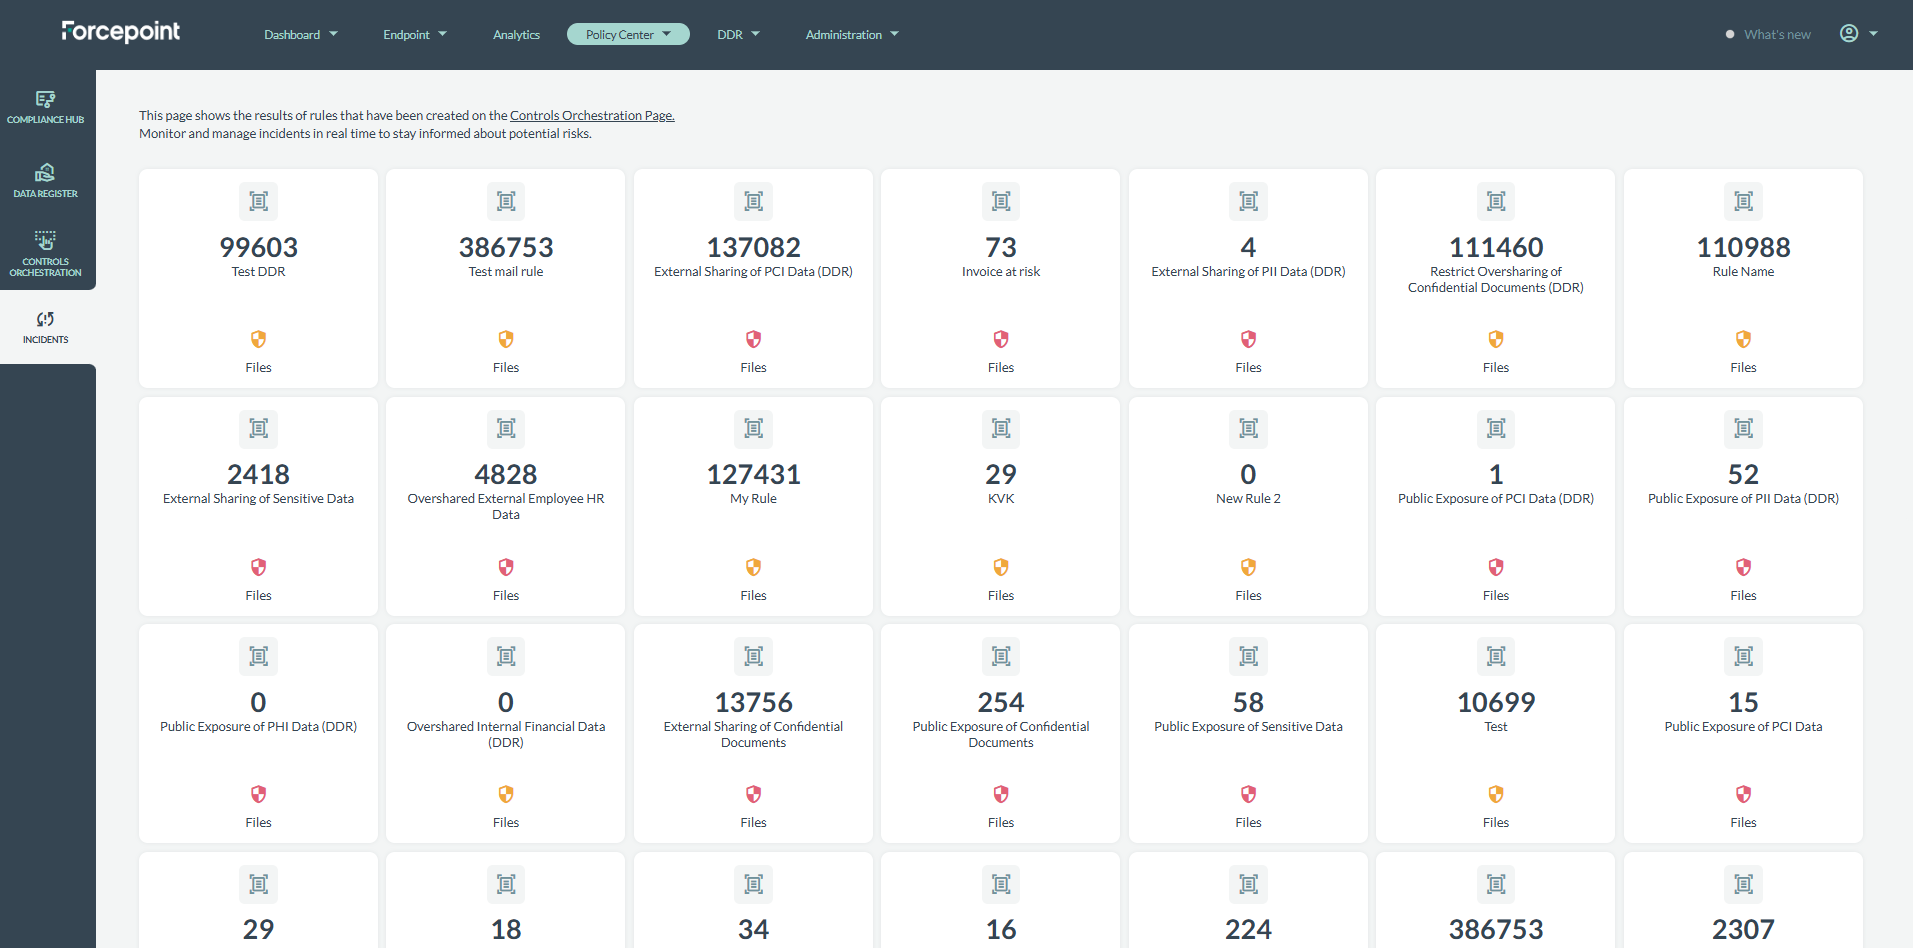
Task: Click the 10699 count on Test card
Action: (x=1496, y=702)
